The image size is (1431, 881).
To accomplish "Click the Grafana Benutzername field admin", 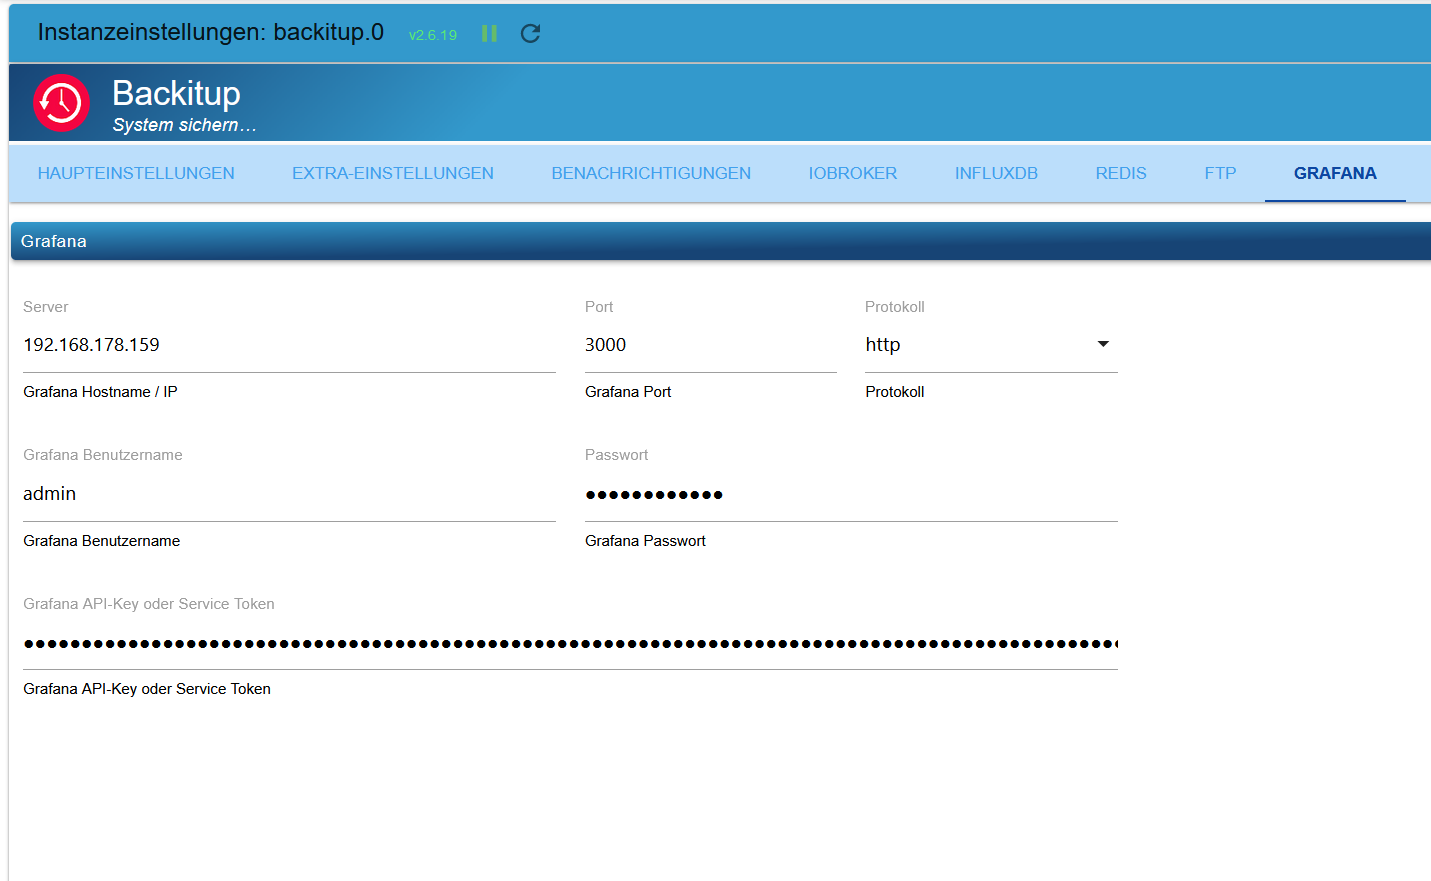I will click(x=289, y=494).
